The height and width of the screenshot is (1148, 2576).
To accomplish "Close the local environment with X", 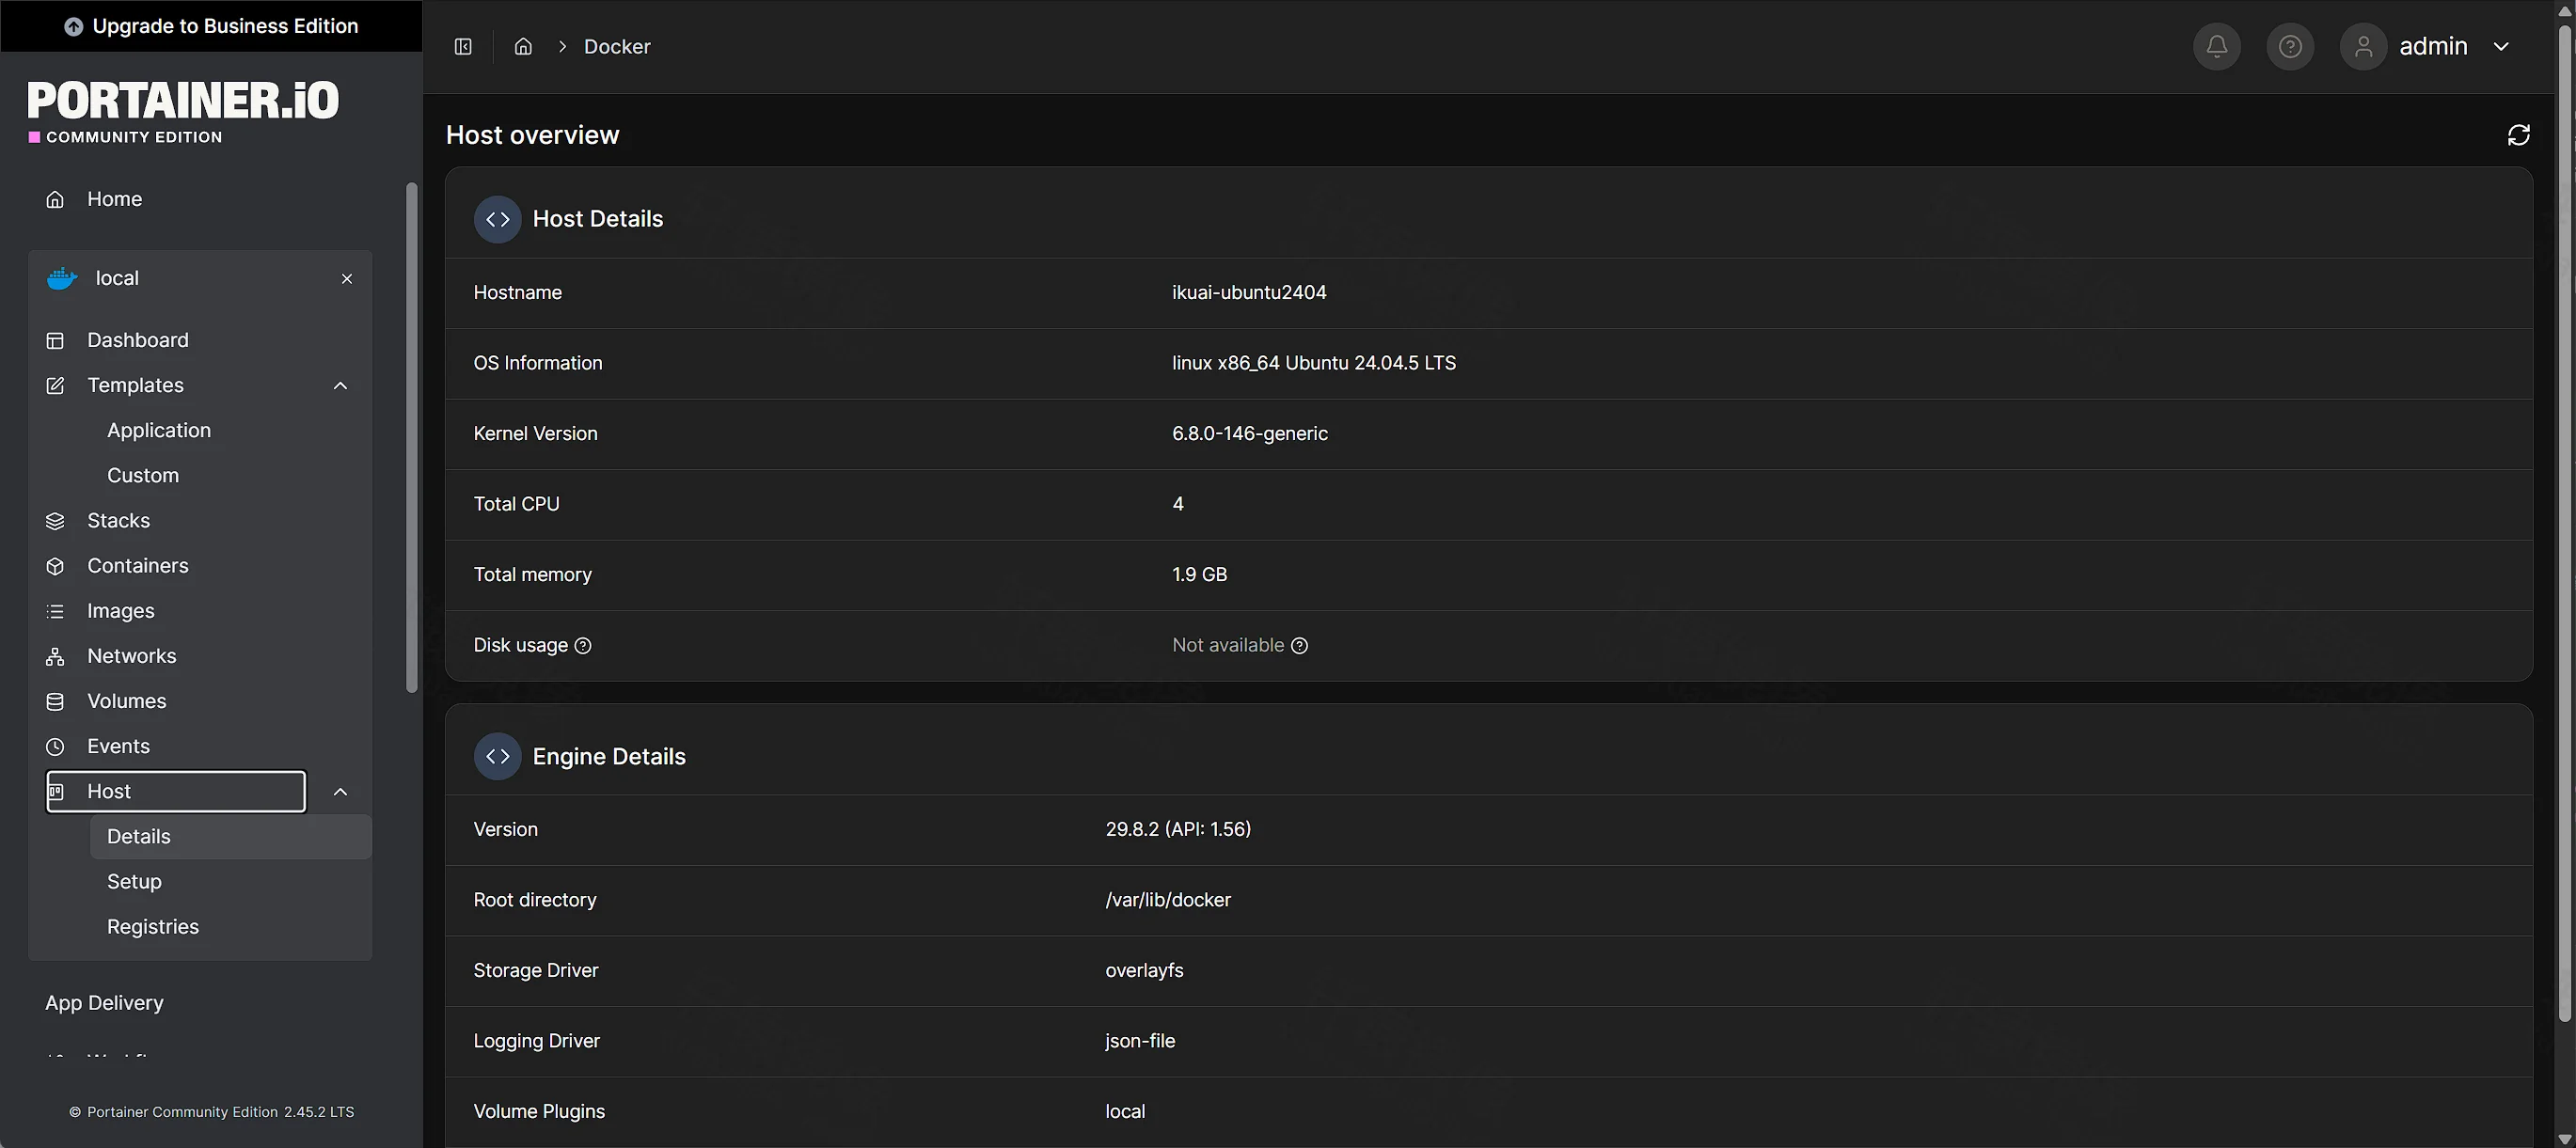I will coord(347,279).
